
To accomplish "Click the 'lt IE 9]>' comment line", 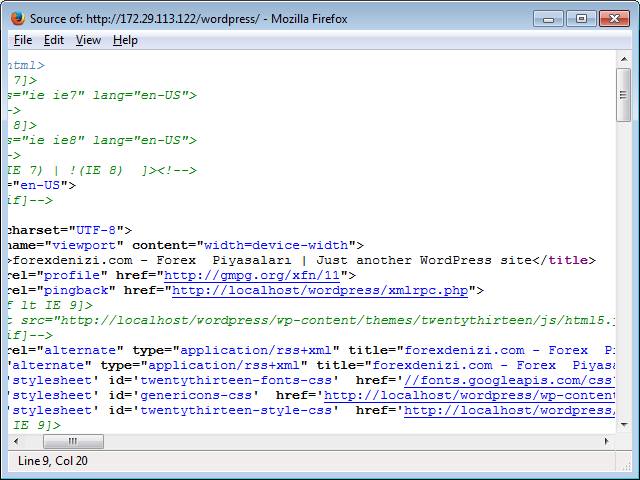I will (51, 305).
